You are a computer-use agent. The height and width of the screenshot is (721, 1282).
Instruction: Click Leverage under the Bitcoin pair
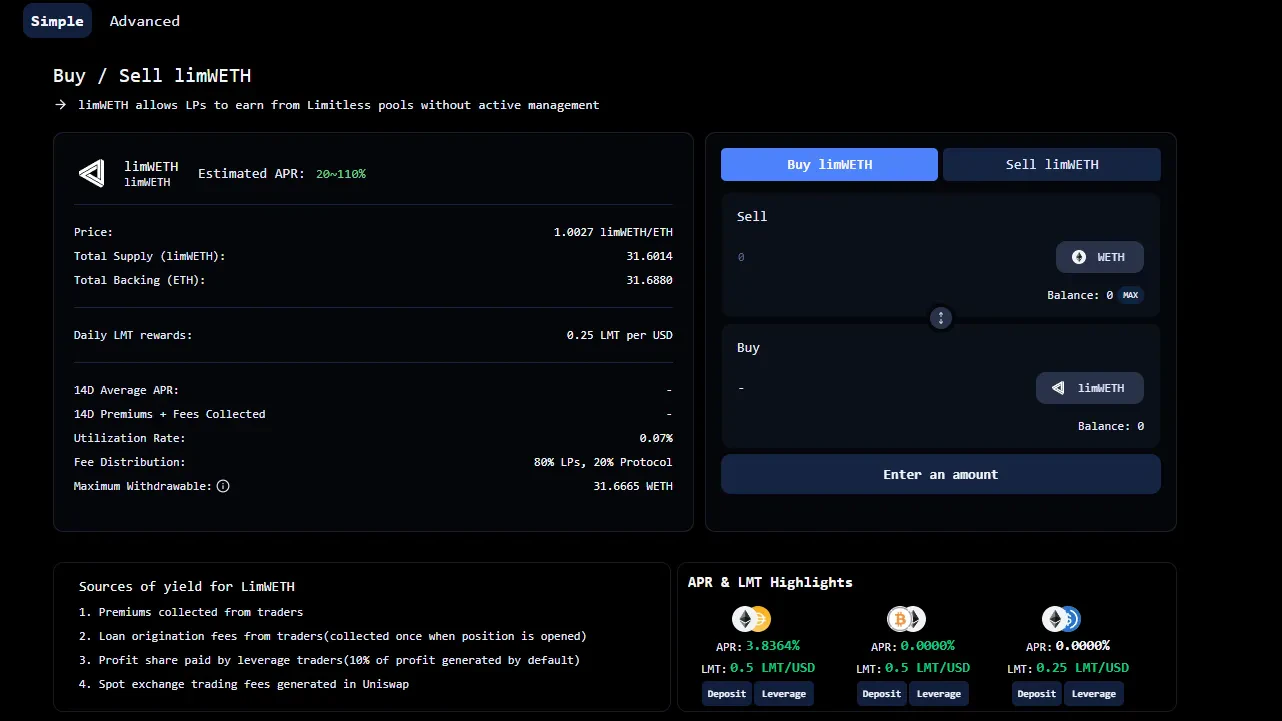pyautogui.click(x=939, y=694)
